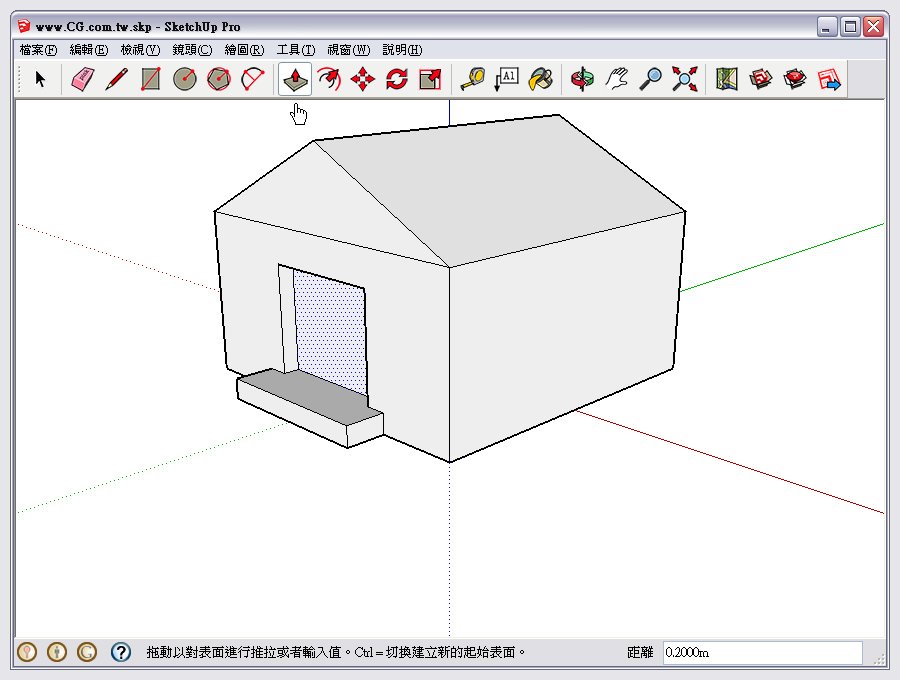Pick the Arc drawing tool
The image size is (900, 680).
pyautogui.click(x=253, y=79)
